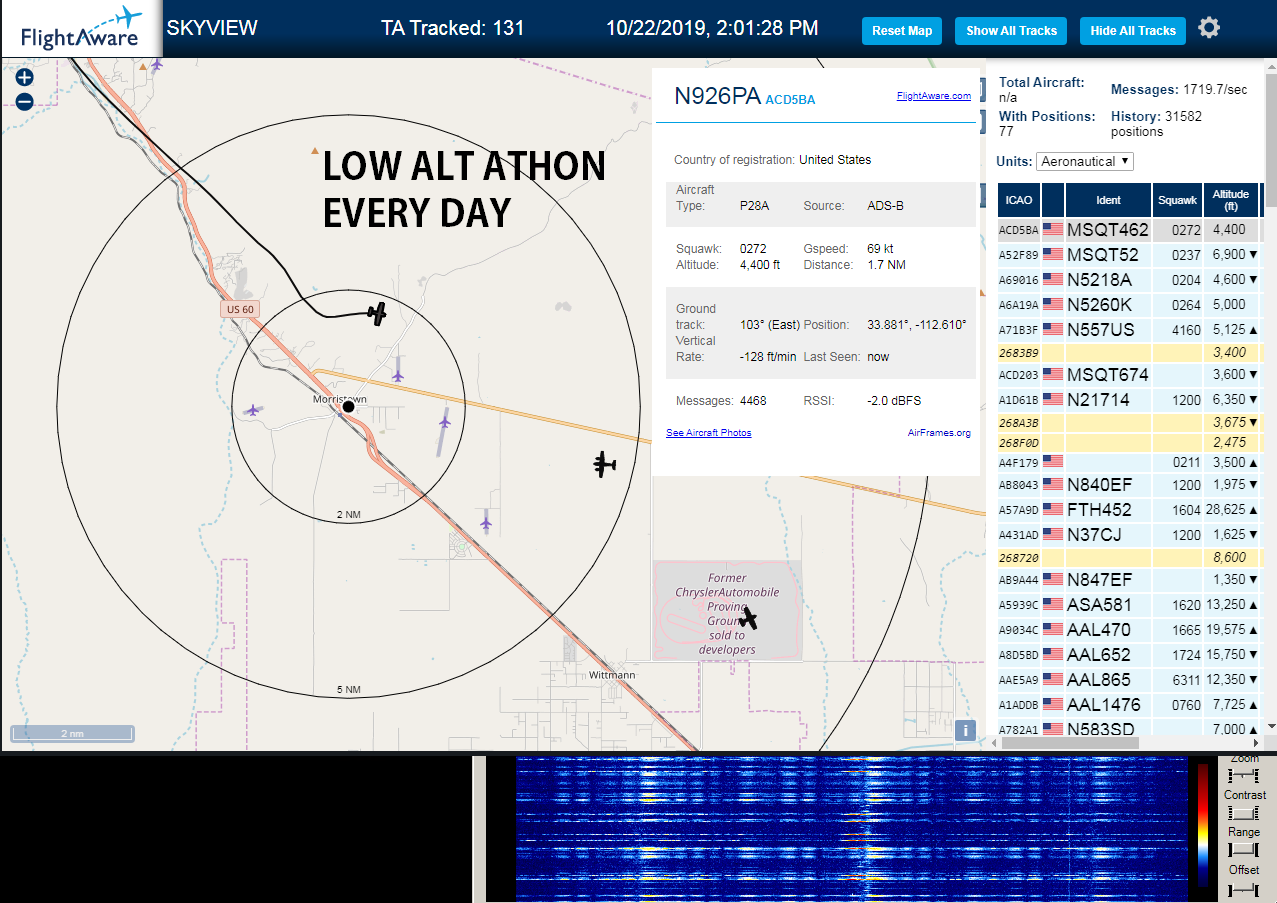
Task: Zoom in the map with plus icon
Action: pyautogui.click(x=25, y=77)
